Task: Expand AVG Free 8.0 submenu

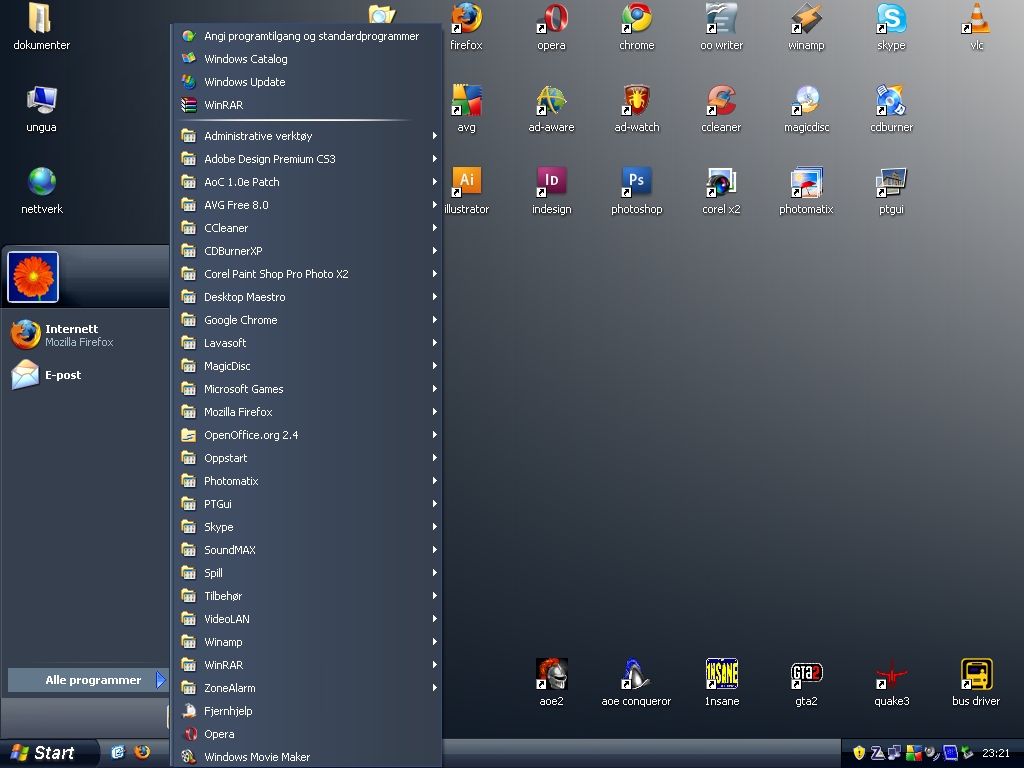Action: point(308,204)
